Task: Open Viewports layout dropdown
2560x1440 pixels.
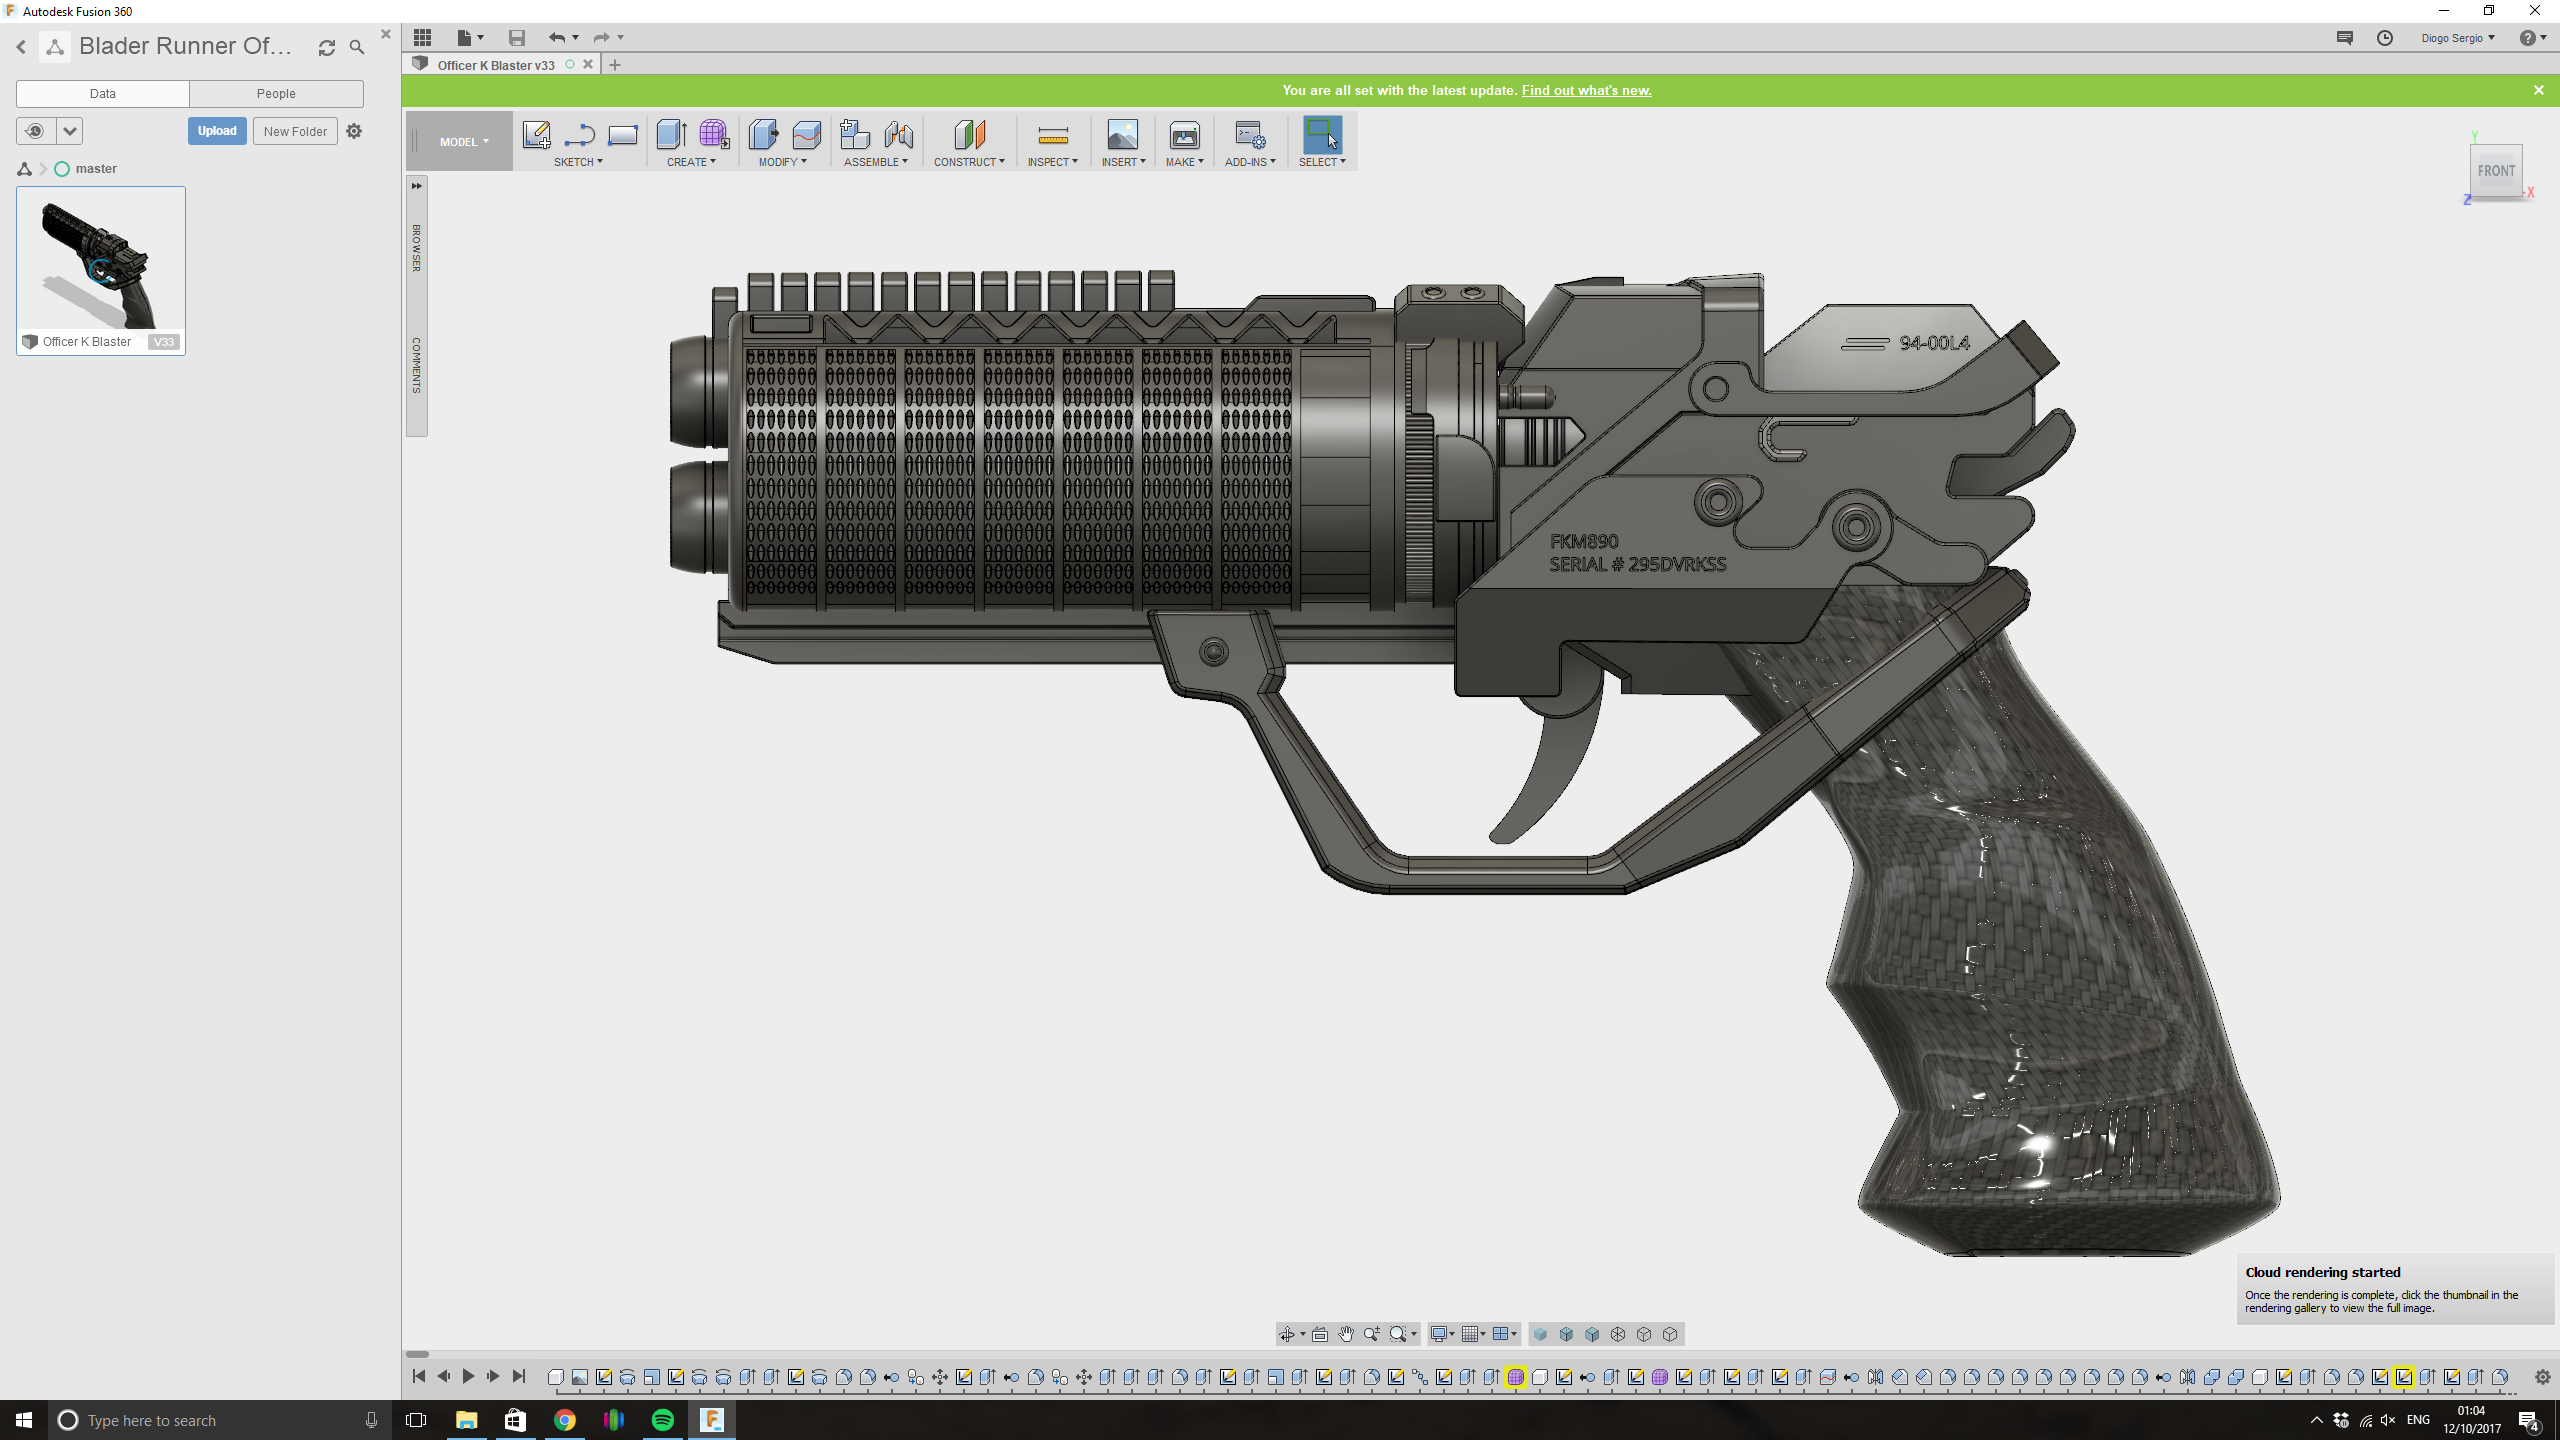Action: 1505,1334
